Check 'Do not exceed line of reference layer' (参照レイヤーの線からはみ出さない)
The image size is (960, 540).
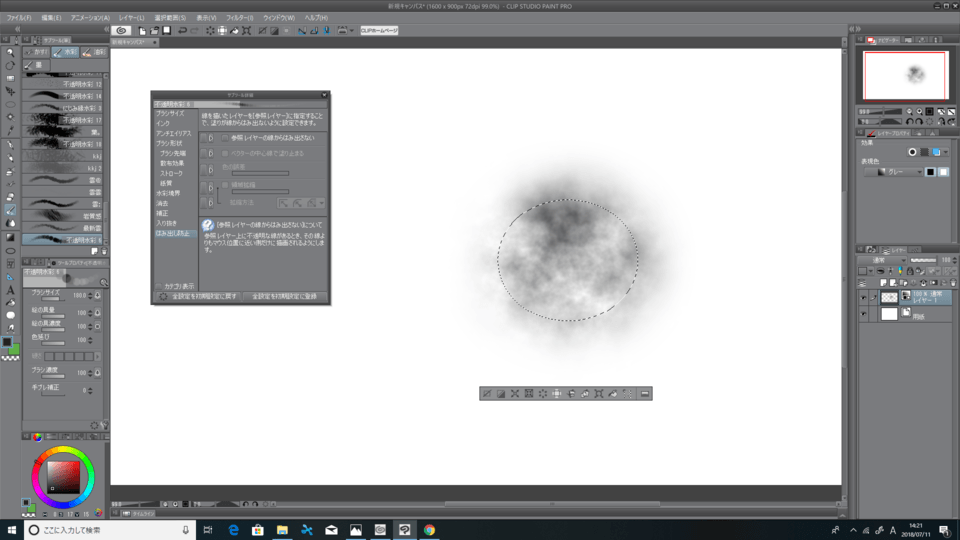coord(225,138)
